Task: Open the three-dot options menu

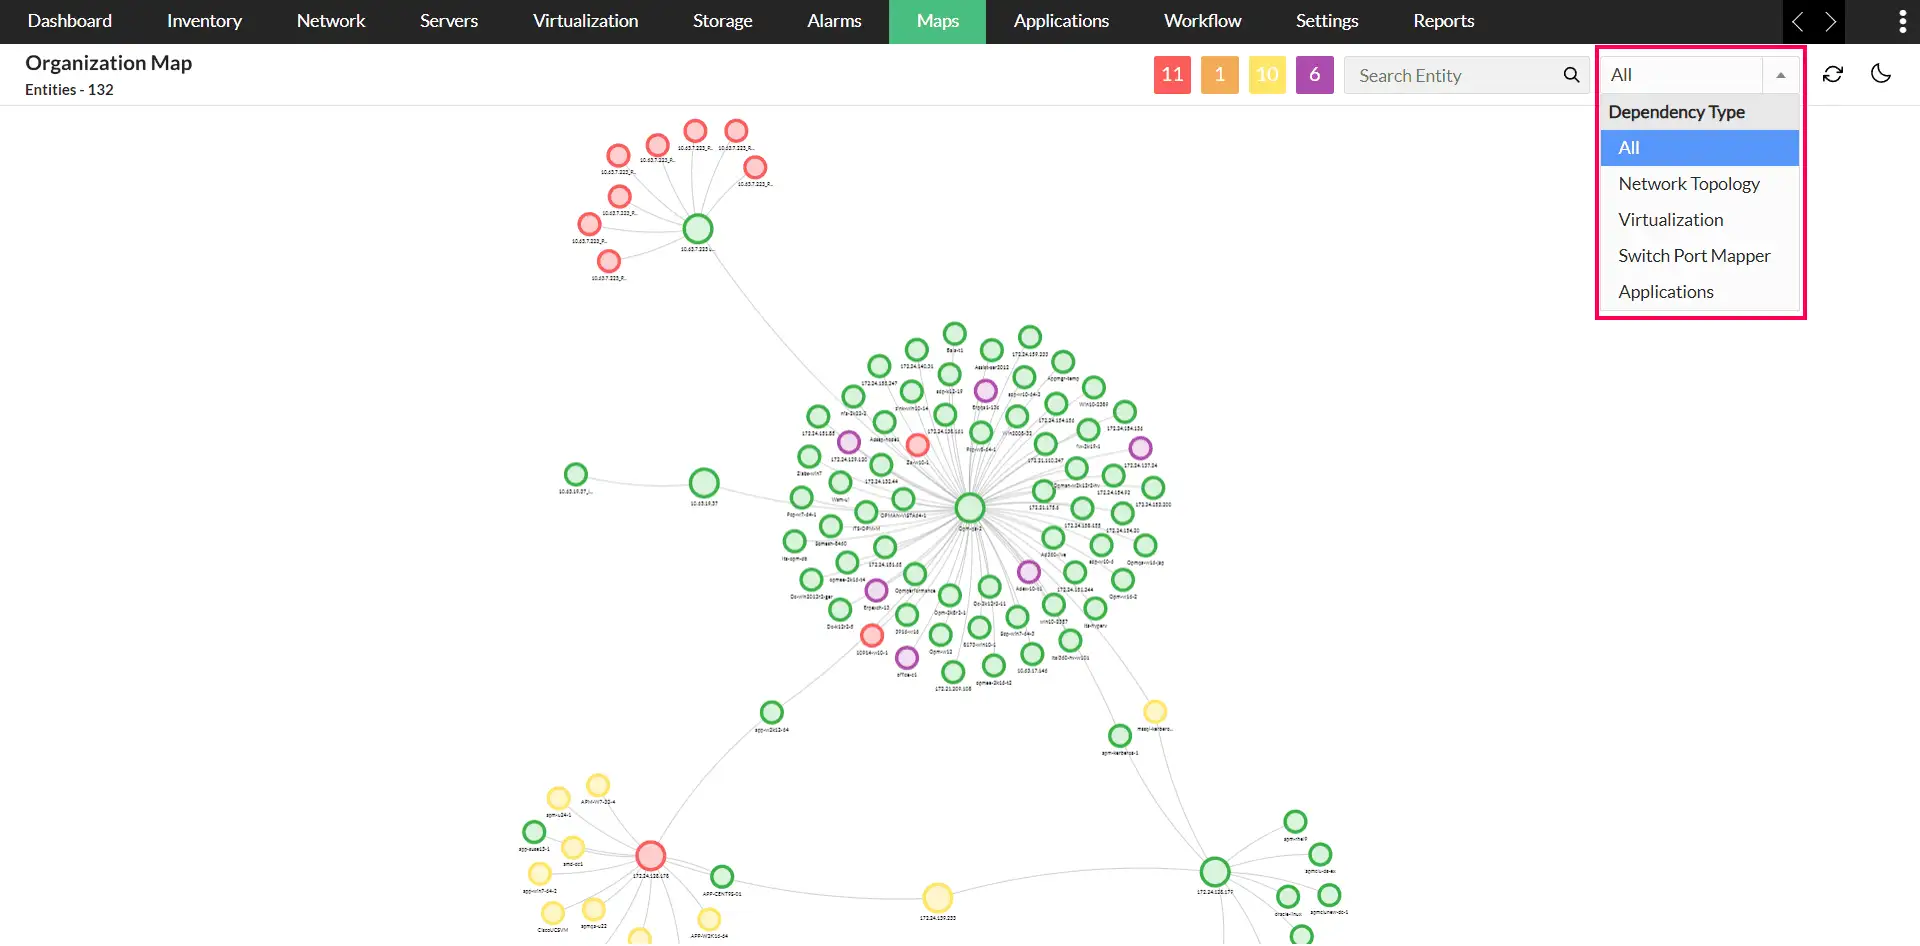Action: coord(1904,21)
